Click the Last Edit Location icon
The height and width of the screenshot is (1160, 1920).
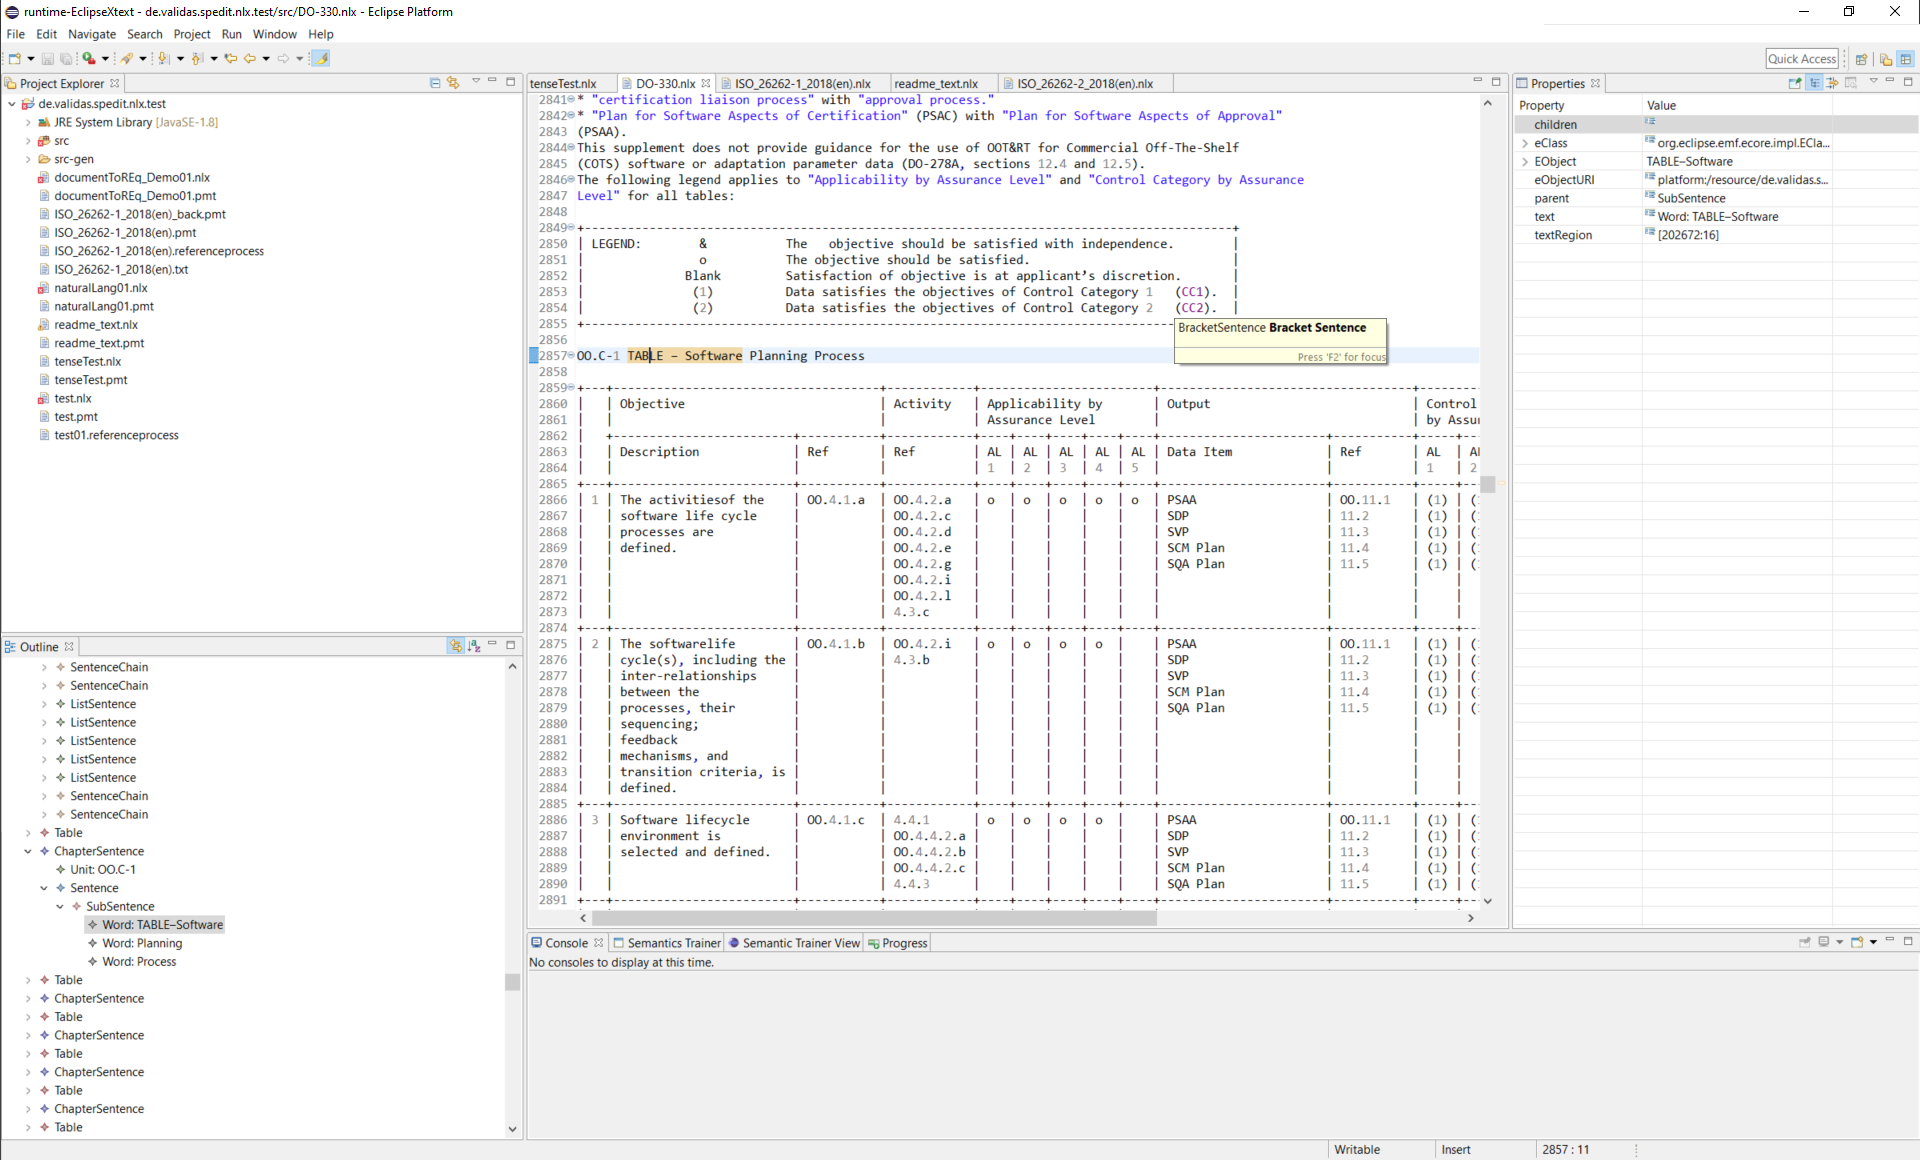pos(231,59)
